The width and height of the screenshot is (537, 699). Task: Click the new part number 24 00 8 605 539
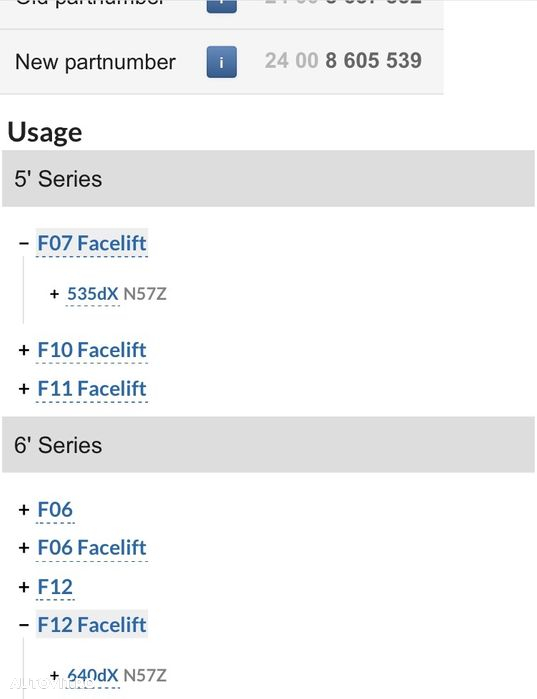(x=343, y=61)
